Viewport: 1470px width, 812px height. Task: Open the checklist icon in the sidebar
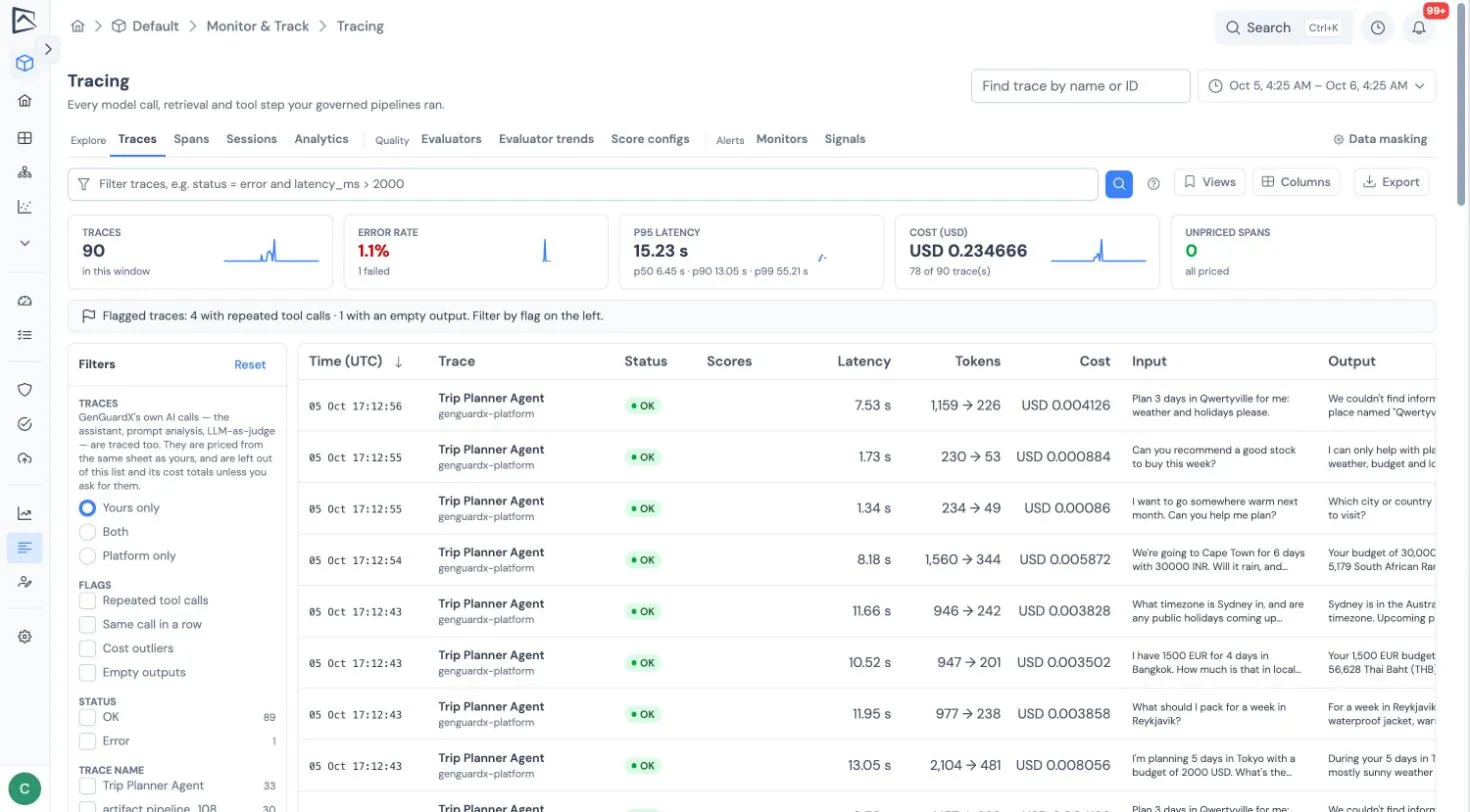(x=25, y=335)
